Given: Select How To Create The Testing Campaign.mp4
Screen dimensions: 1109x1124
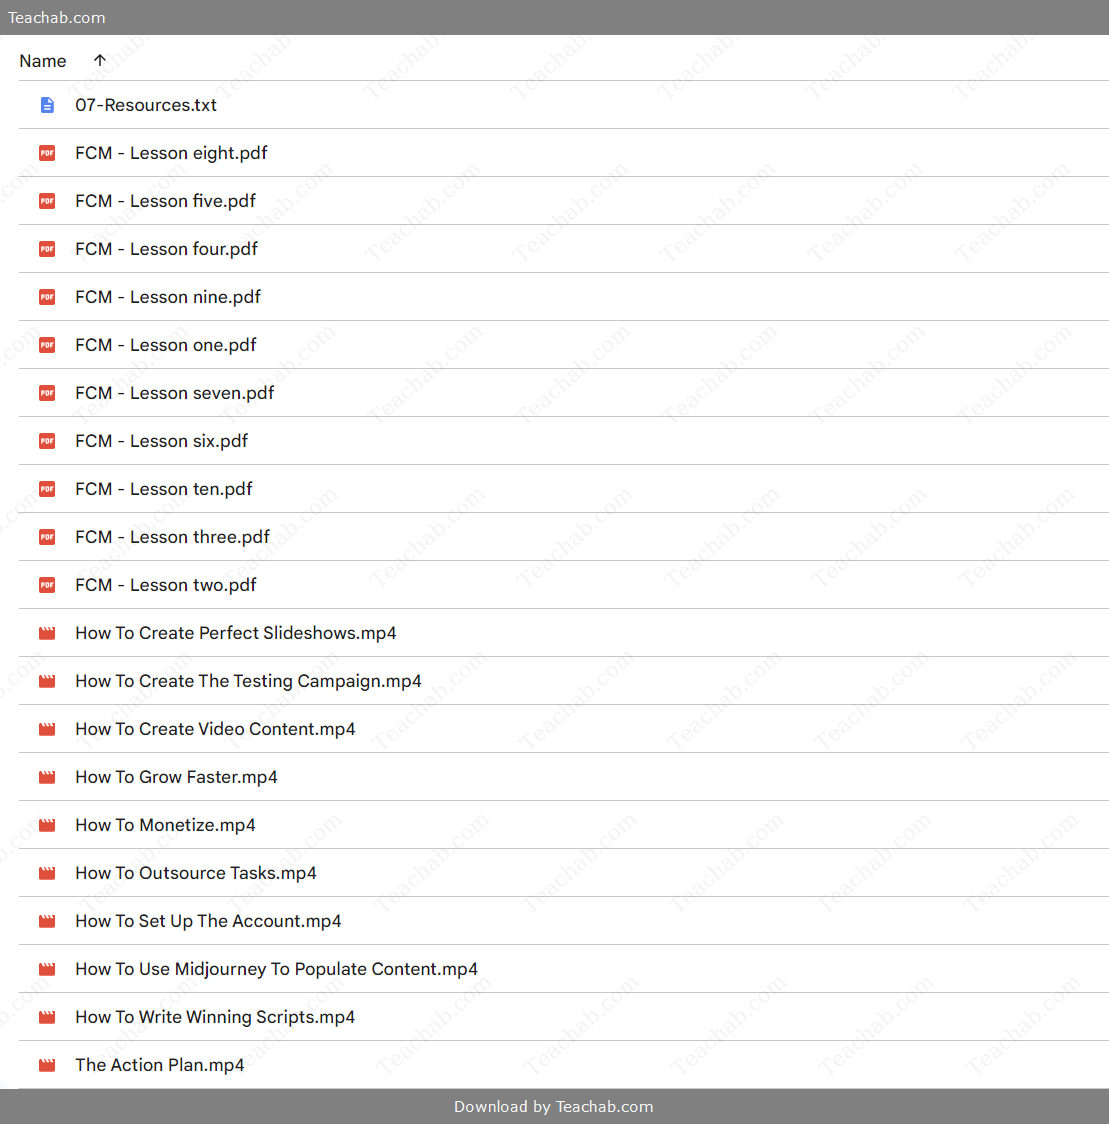Looking at the screenshot, I should tap(248, 682).
